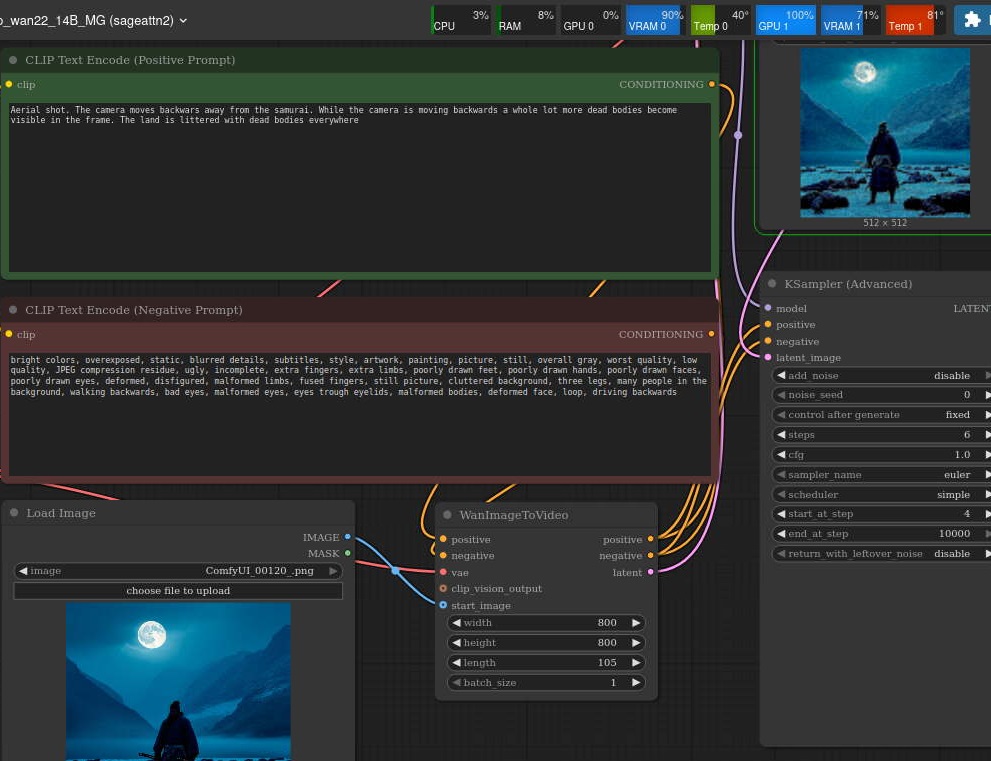
Task: Click the choose file to upload button
Action: click(178, 591)
